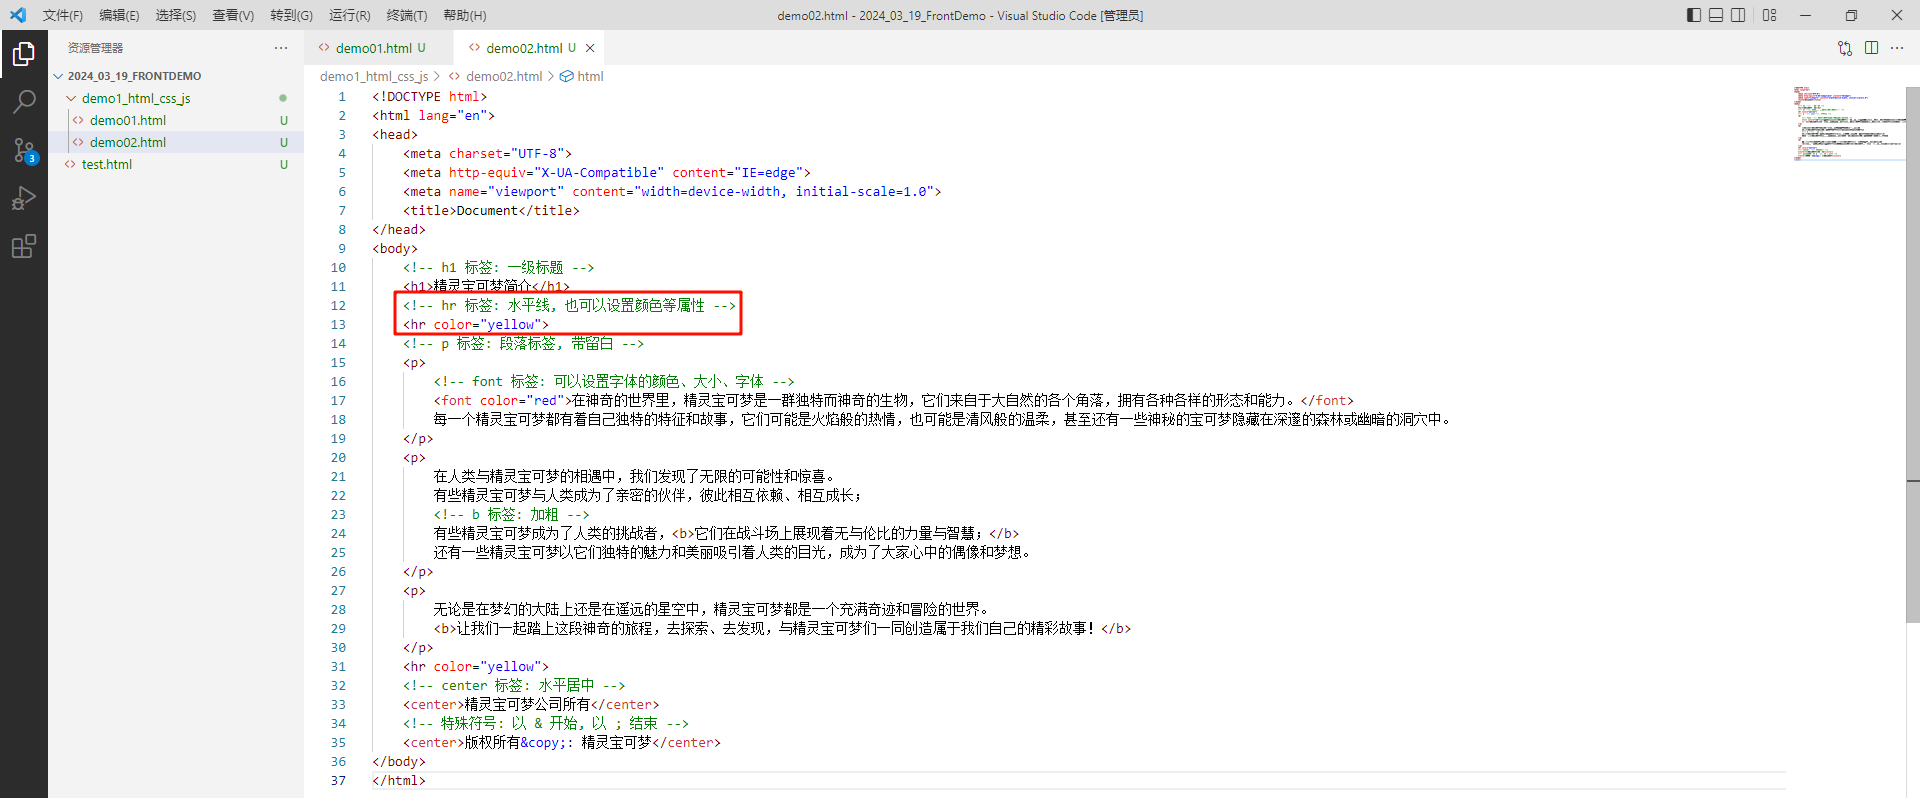
Task: Click the center 标签: 水平居中 comment
Action: (514, 686)
